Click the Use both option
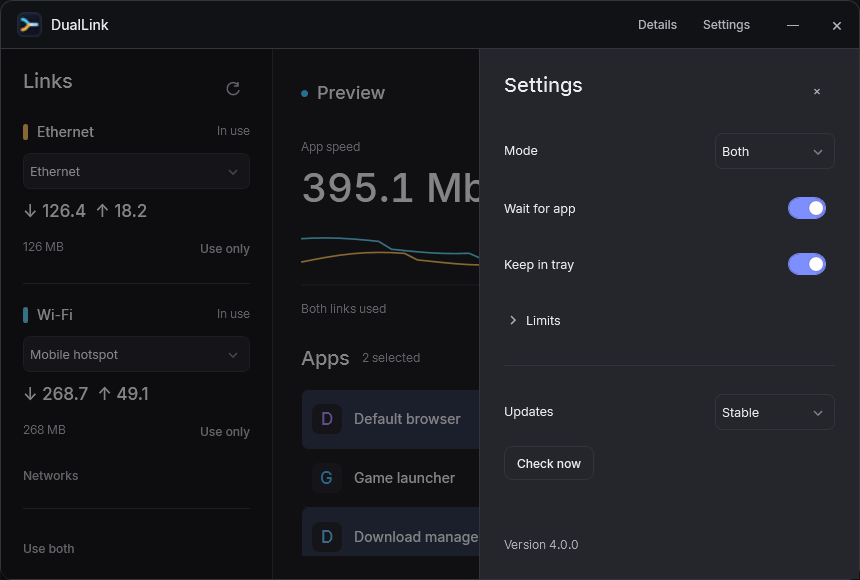The image size is (860, 580). pos(48,549)
